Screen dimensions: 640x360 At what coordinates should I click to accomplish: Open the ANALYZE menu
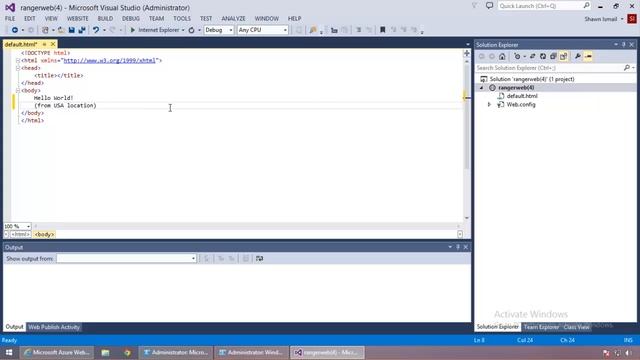[233, 18]
